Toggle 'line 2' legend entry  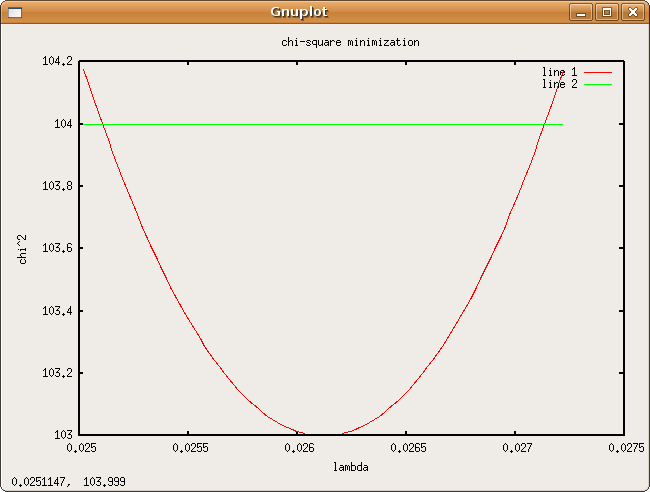[559, 85]
